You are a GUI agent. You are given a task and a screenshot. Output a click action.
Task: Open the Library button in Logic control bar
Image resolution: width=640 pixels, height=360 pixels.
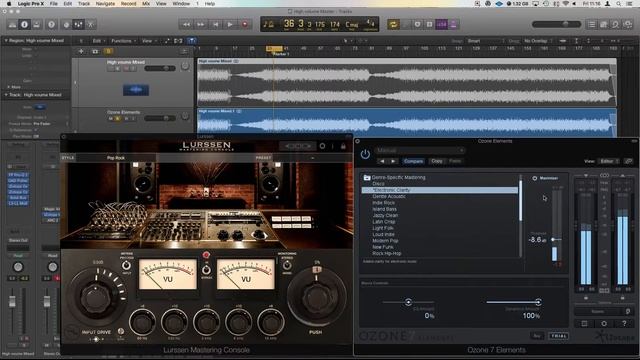click(x=12, y=24)
